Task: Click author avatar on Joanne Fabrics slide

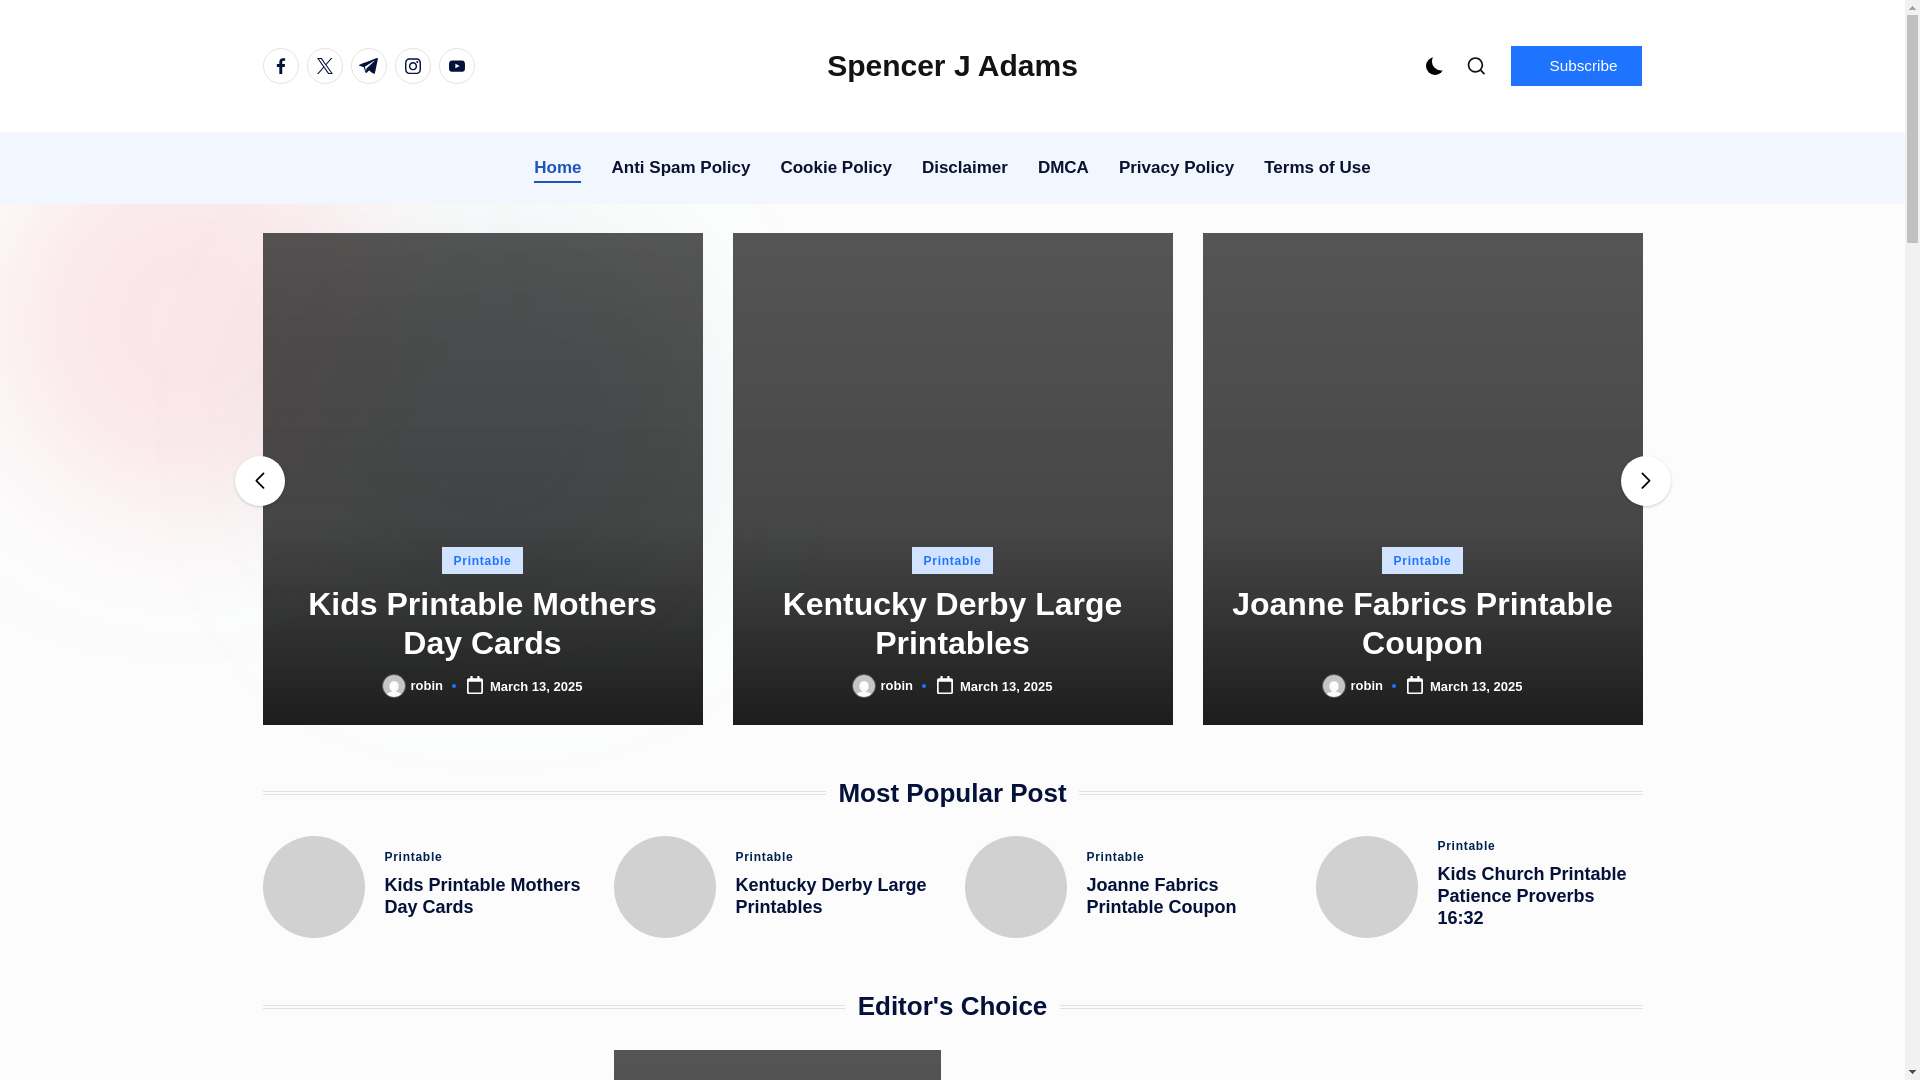Action: (x=1334, y=686)
